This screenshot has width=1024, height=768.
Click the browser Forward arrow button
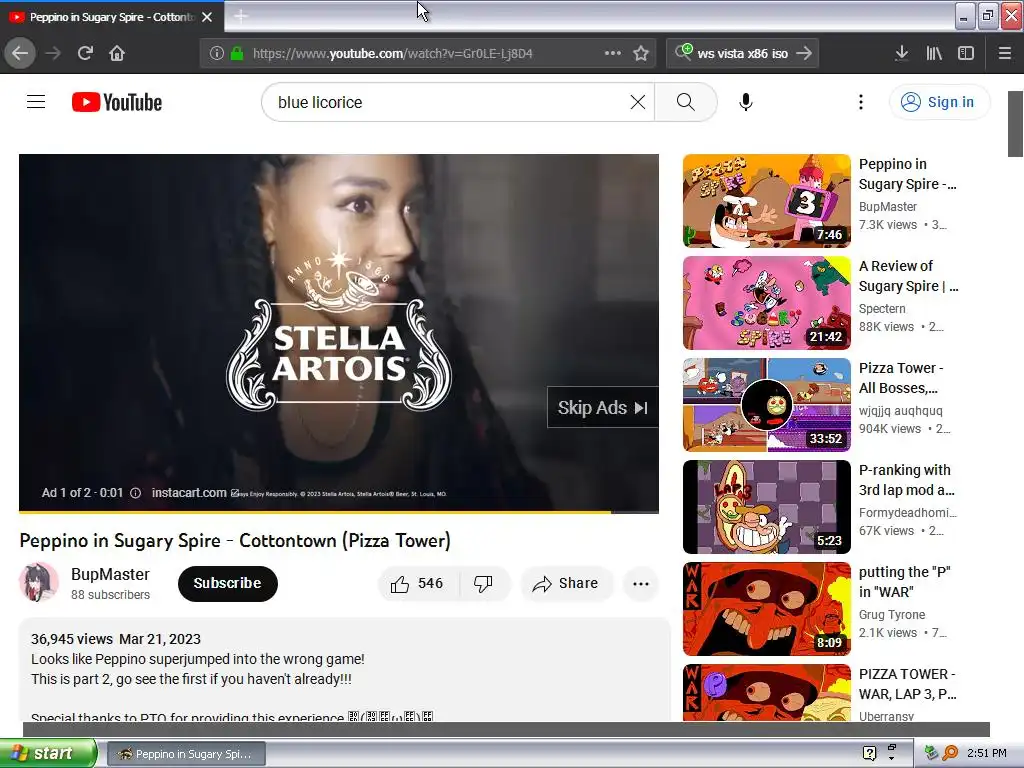coord(54,54)
